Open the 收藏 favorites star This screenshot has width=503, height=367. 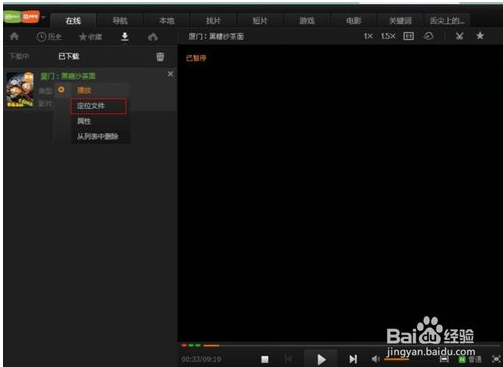click(91, 37)
